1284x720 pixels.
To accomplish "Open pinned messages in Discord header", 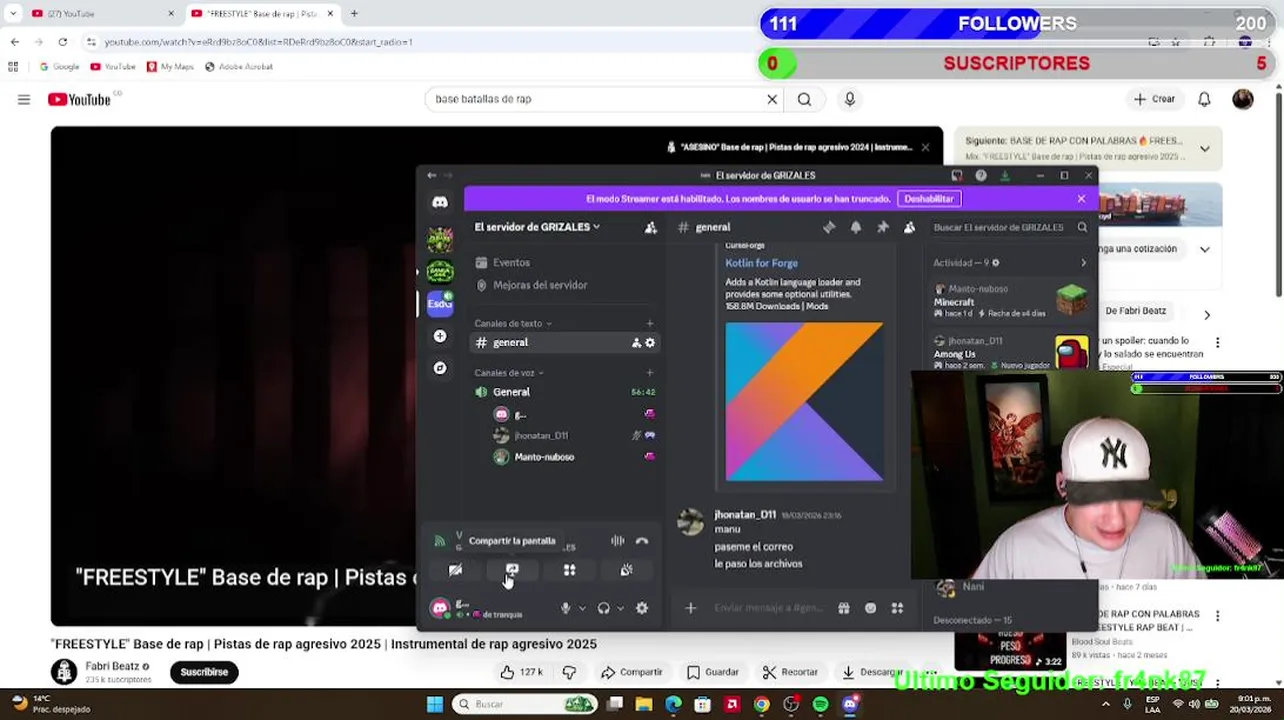I will pos(883,228).
